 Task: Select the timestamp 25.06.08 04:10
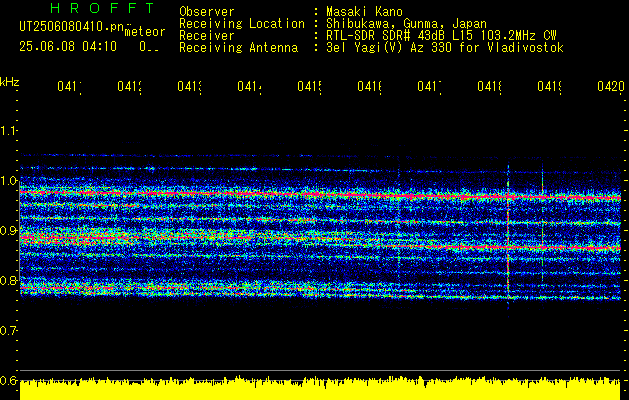click(x=68, y=46)
